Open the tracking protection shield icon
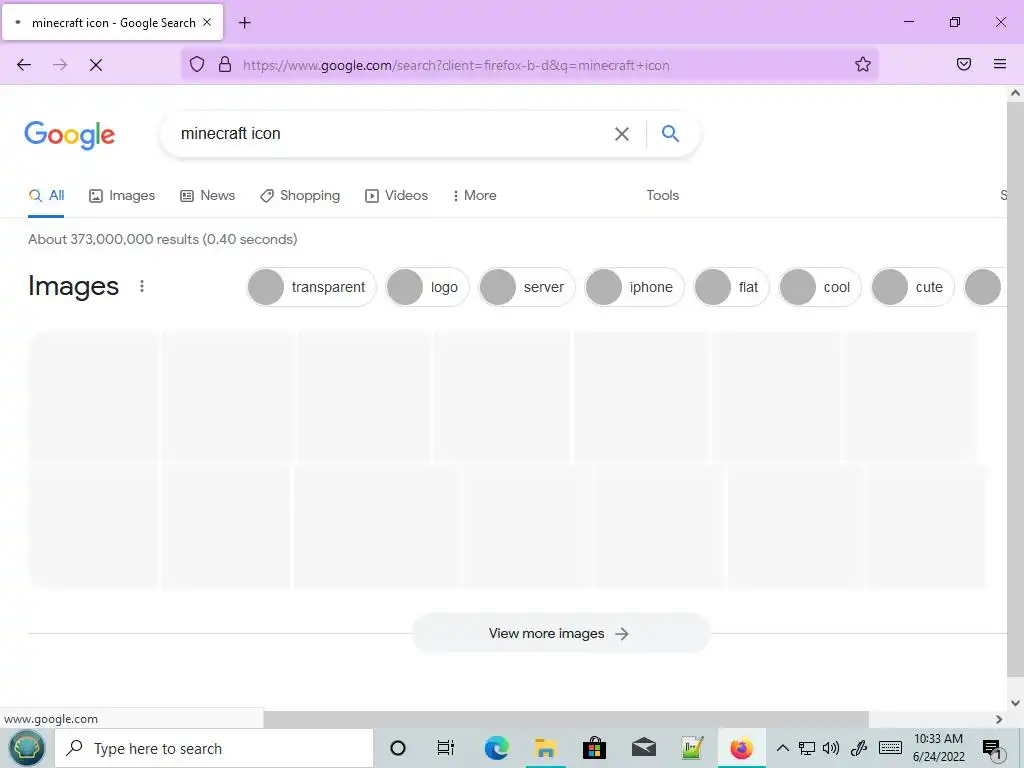Screen dimensions: 1024x768 pyautogui.click(x=197, y=65)
